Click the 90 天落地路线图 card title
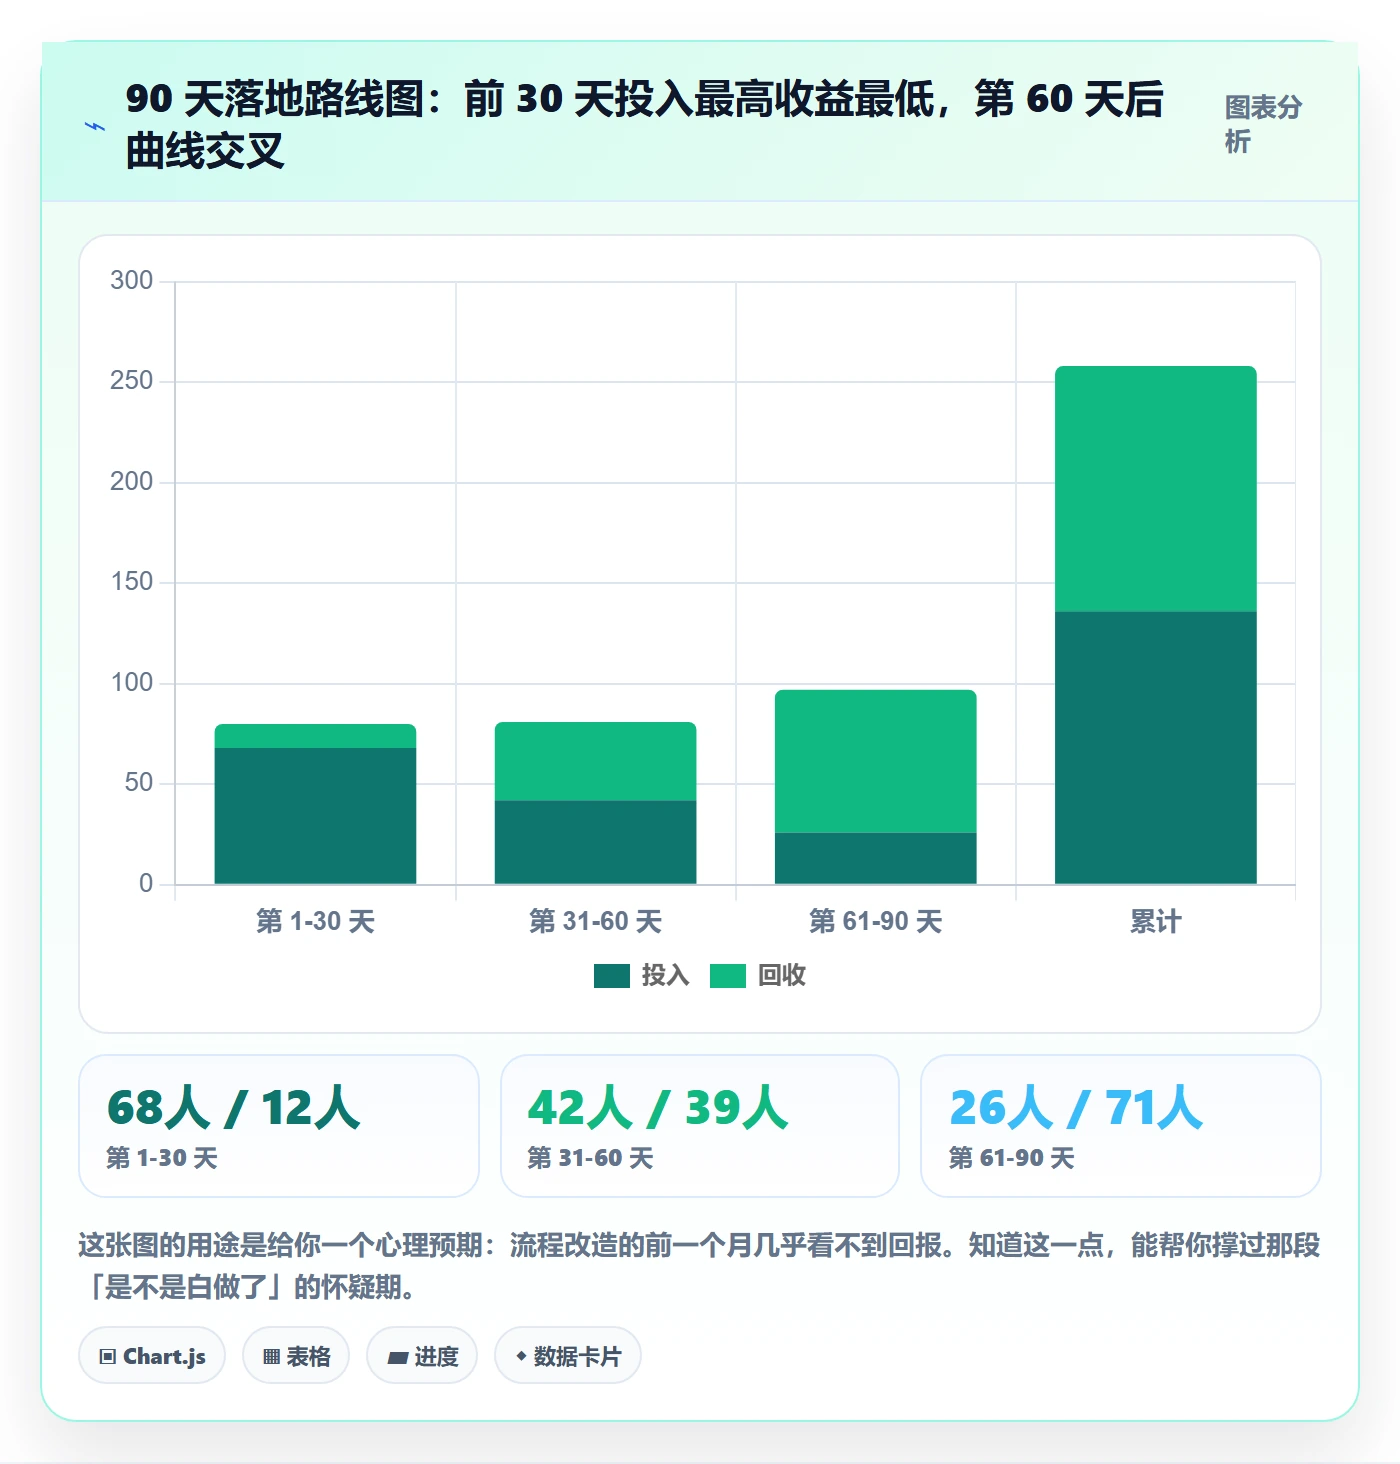The image size is (1400, 1464). coord(645,124)
